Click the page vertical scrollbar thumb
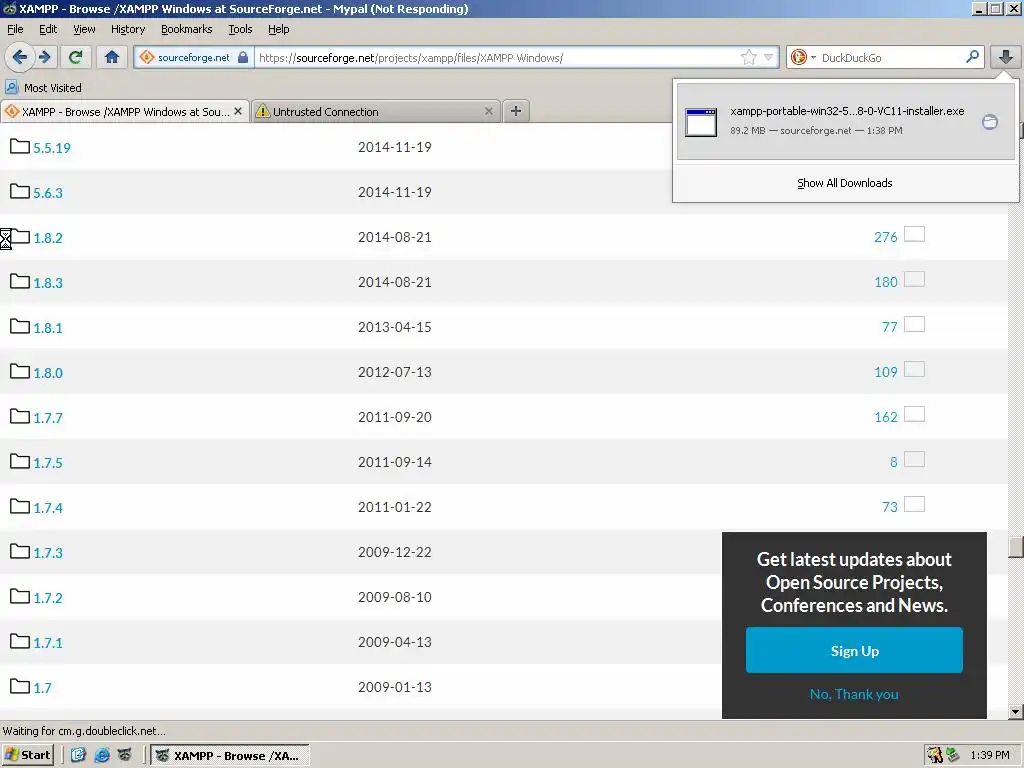This screenshot has width=1024, height=768. [1016, 547]
